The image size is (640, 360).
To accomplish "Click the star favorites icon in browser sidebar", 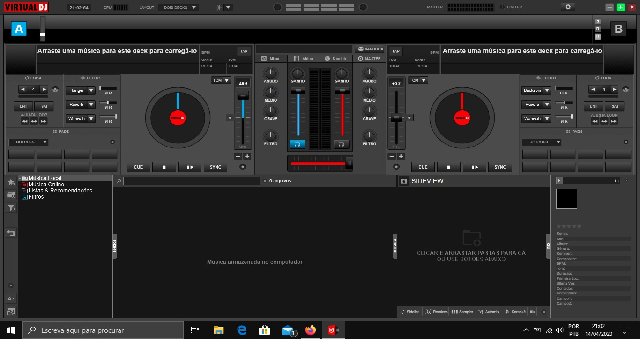I will [x=11, y=182].
